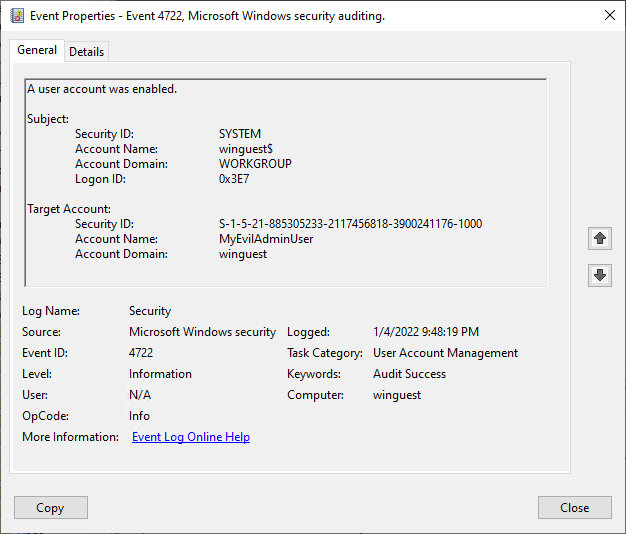Image resolution: width=626 pixels, height=534 pixels.
Task: Click the Task Category User Account Management value
Action: (x=445, y=353)
